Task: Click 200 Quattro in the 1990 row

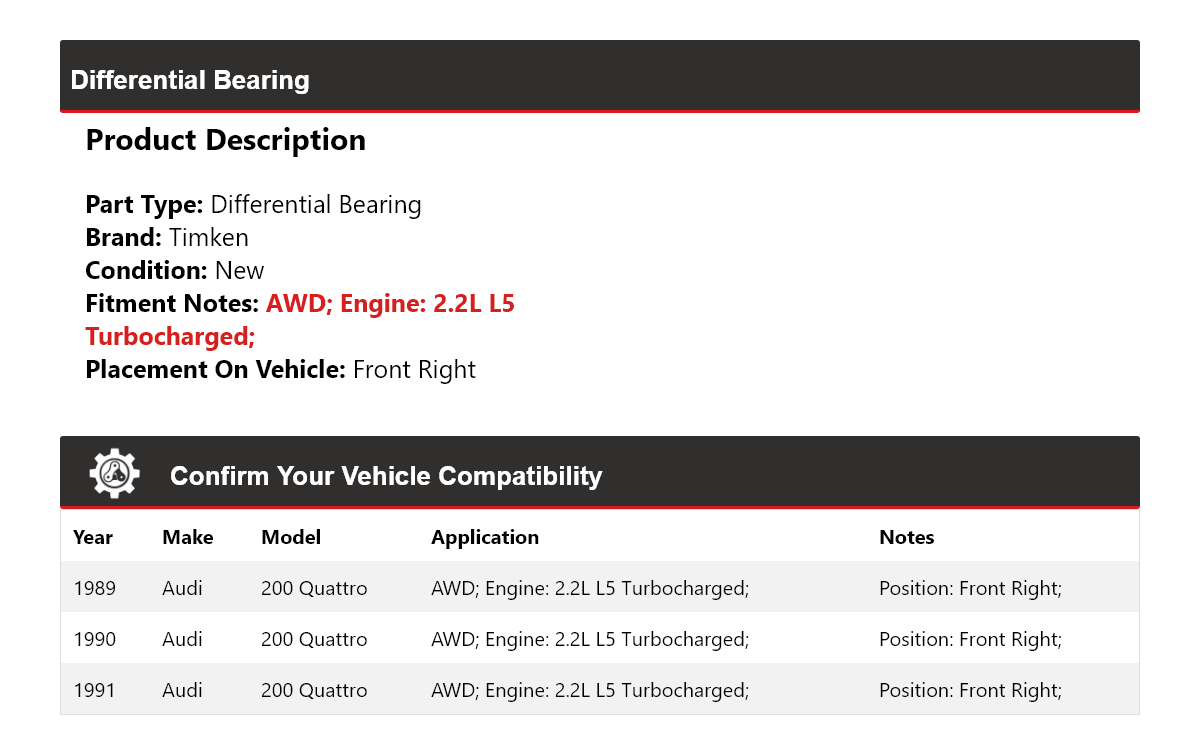Action: 314,639
